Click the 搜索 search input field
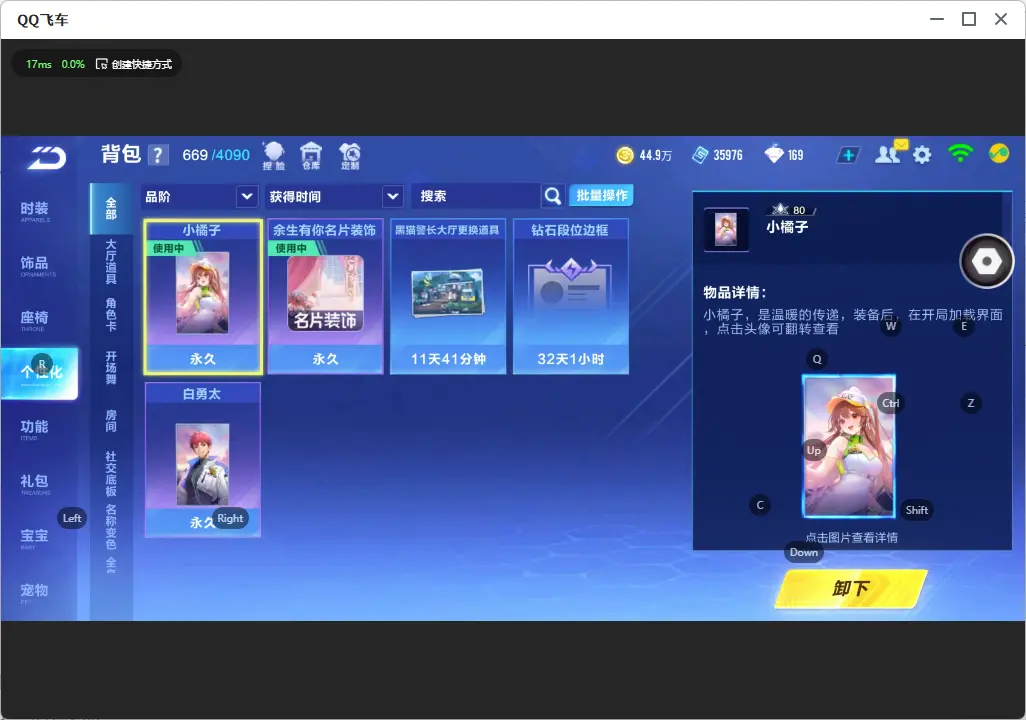1026x720 pixels. point(476,196)
